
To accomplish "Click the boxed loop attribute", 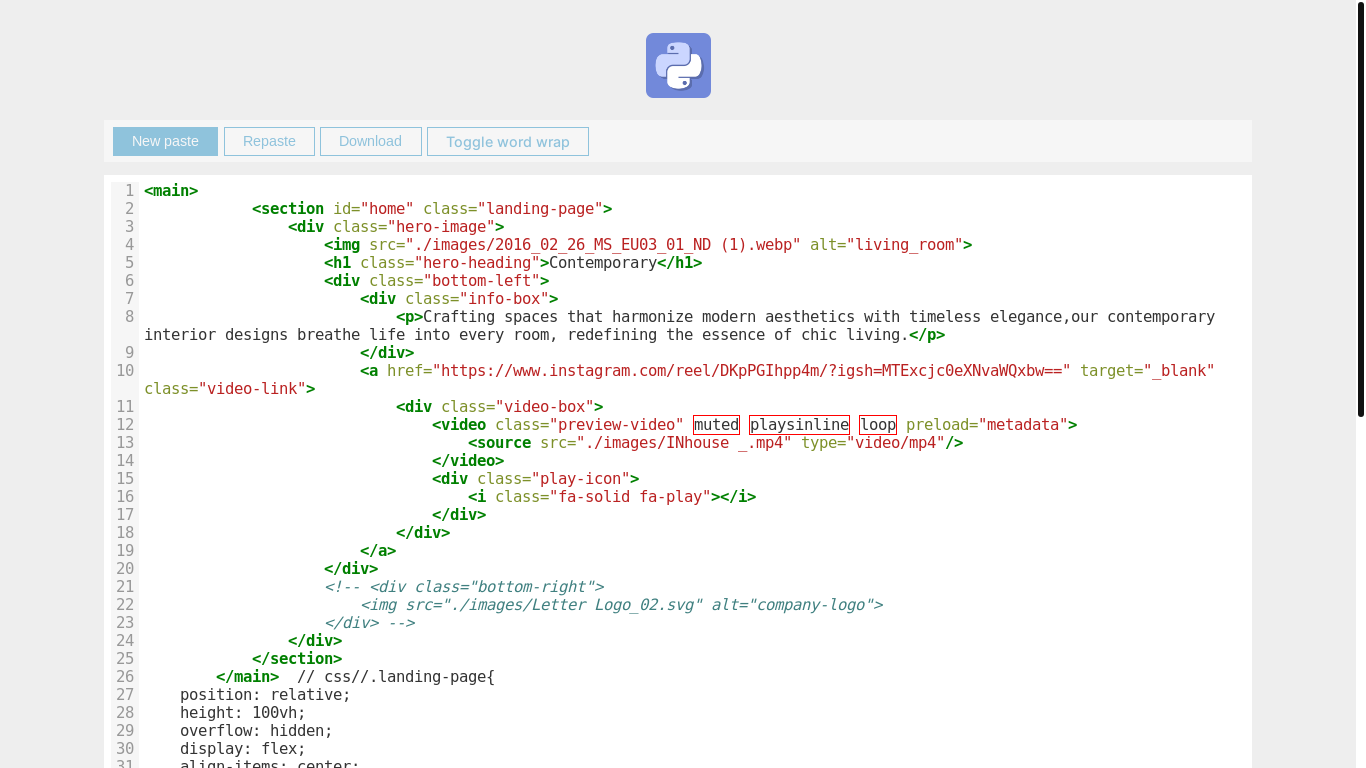I will pyautogui.click(x=878, y=425).
